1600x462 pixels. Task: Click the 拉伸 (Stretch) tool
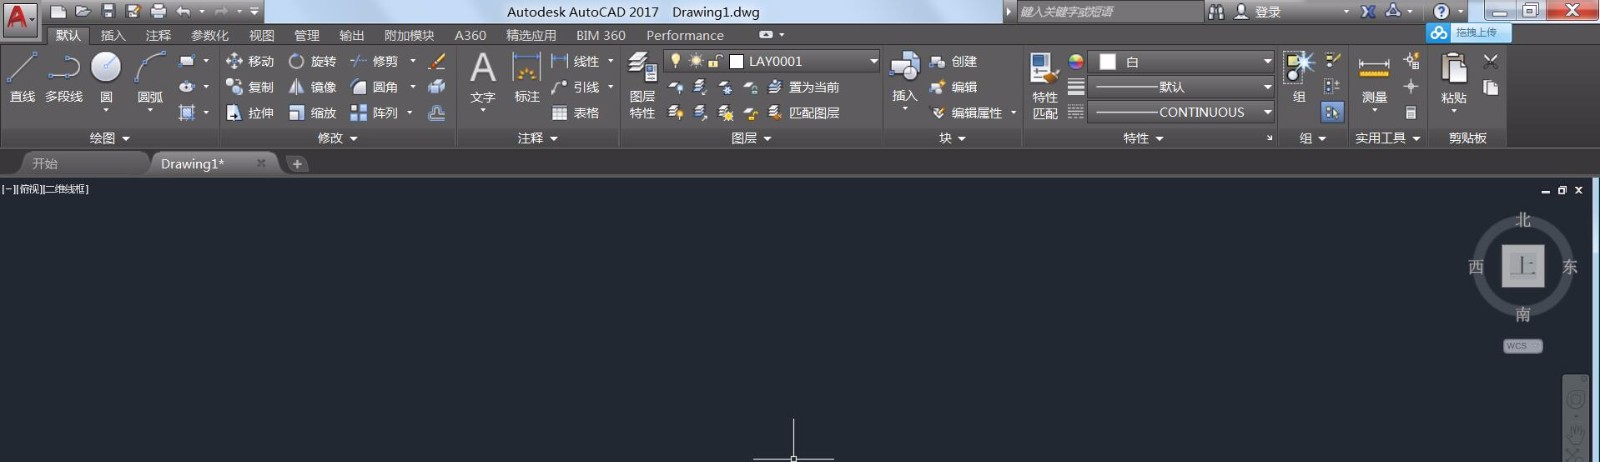point(250,113)
